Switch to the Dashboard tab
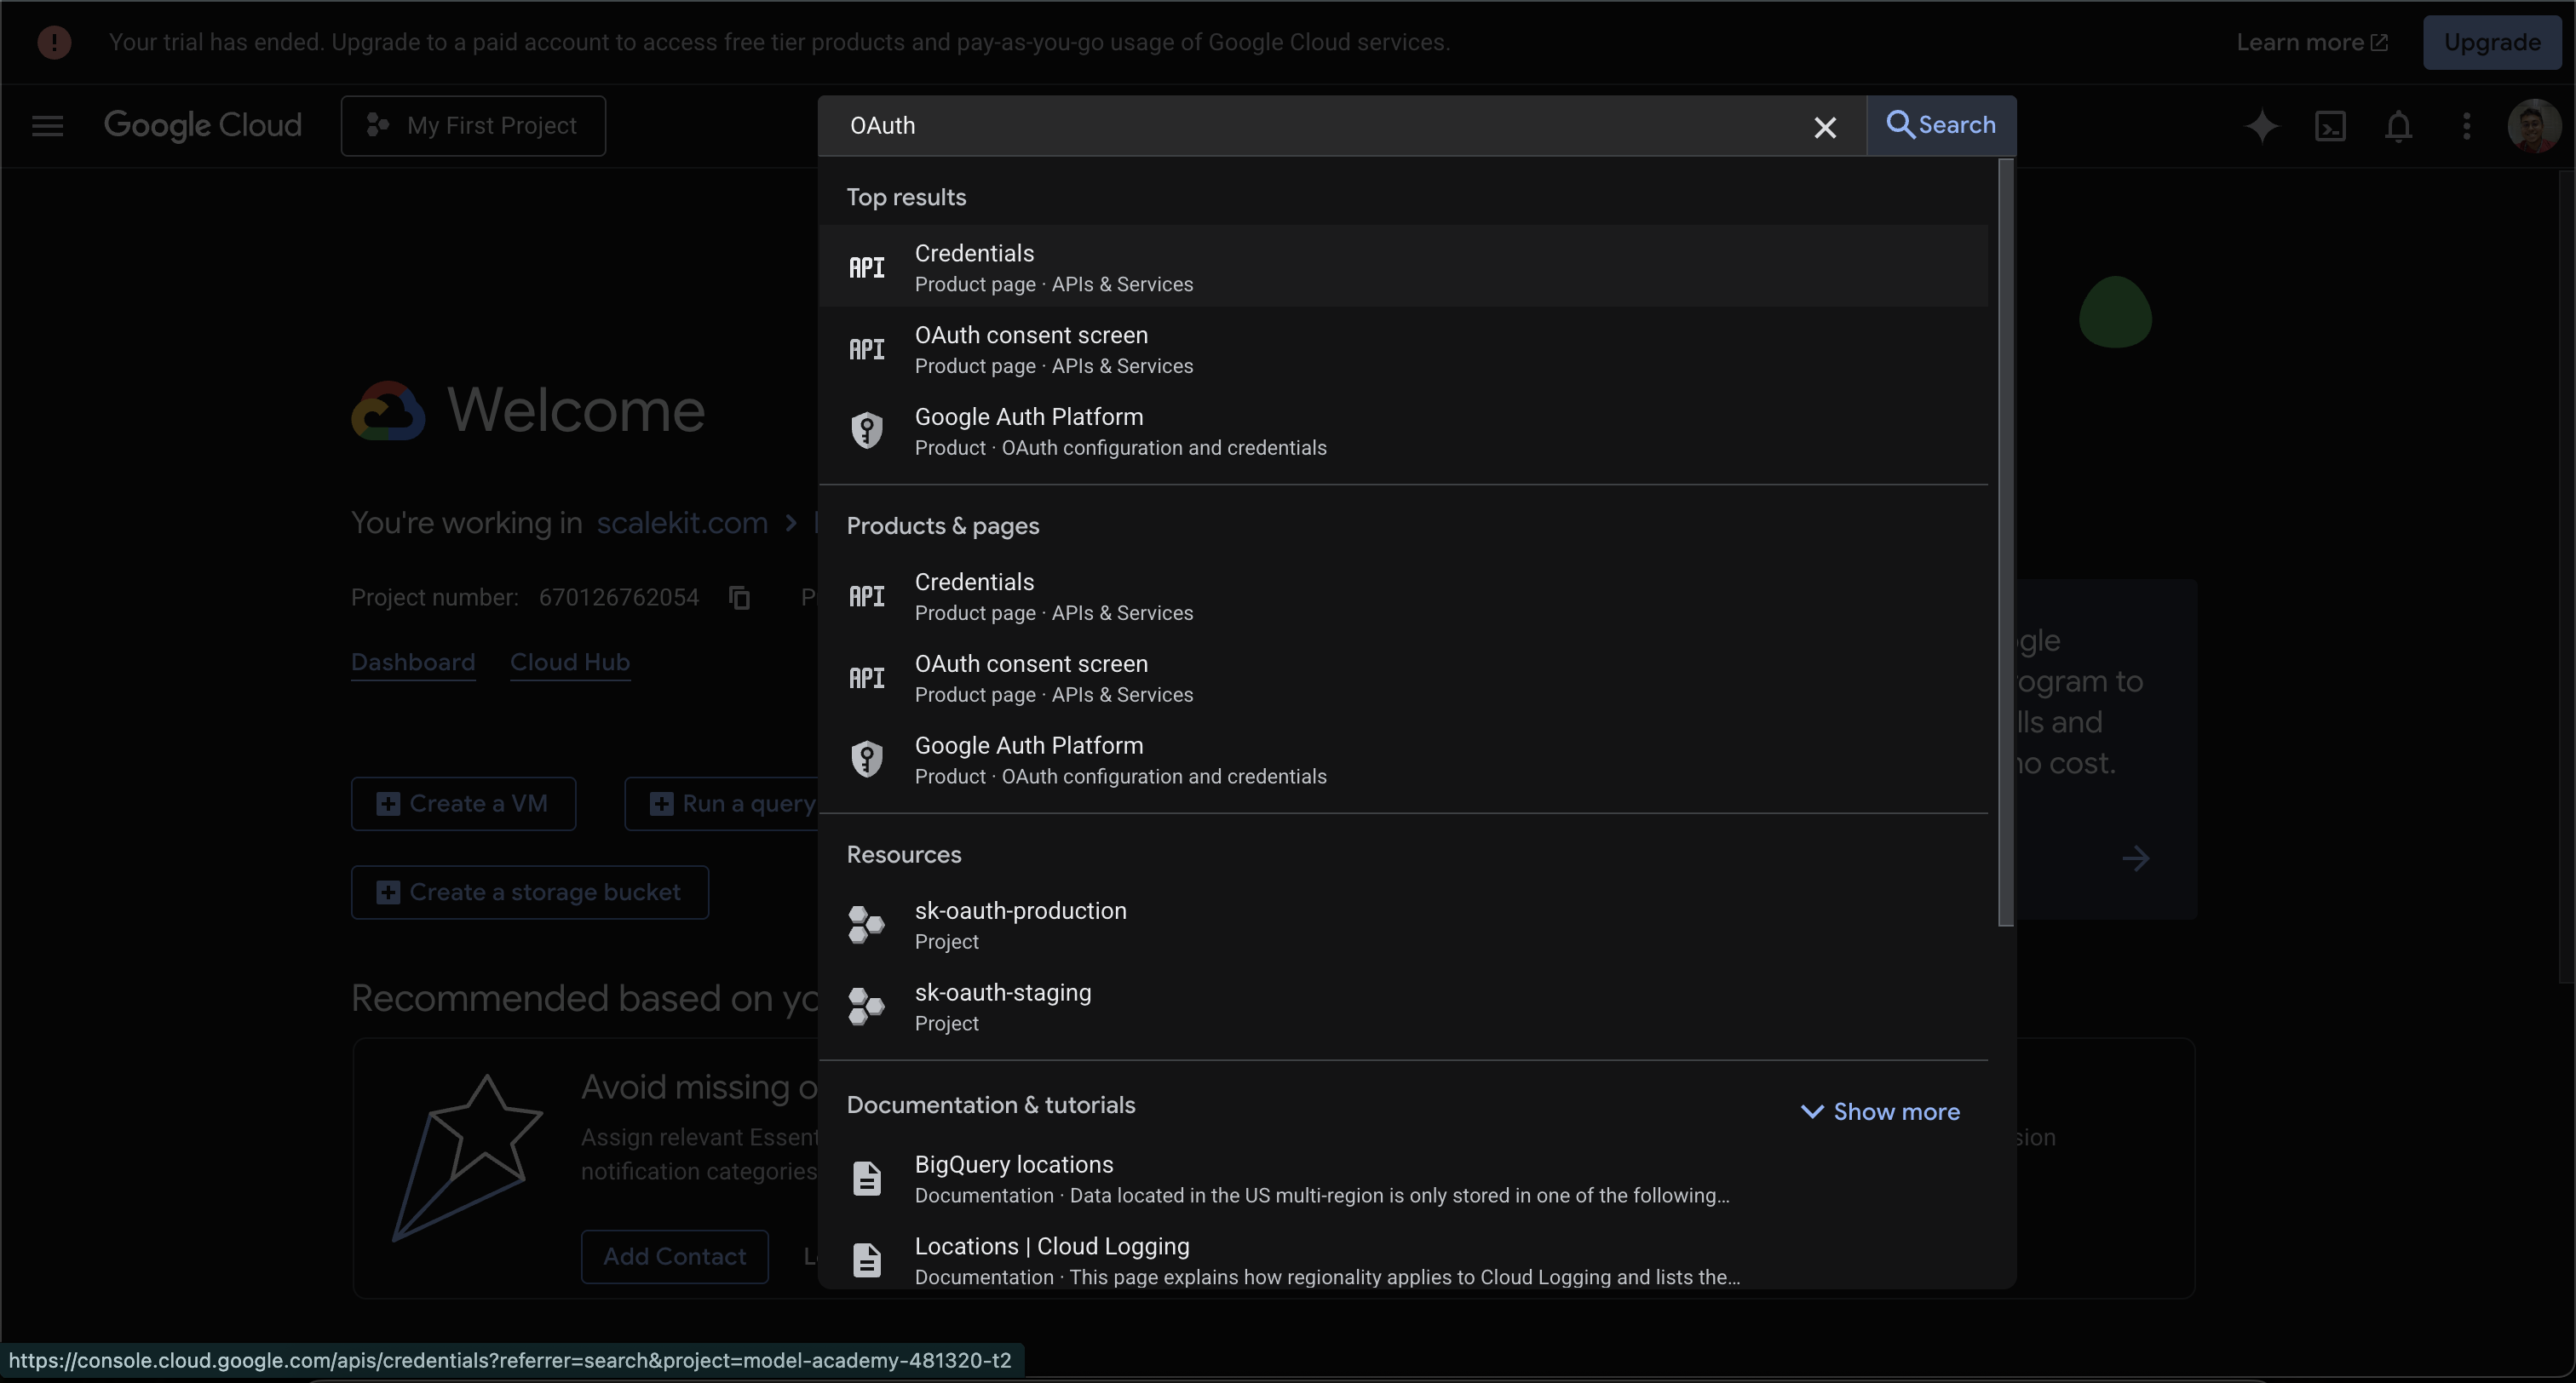 412,662
